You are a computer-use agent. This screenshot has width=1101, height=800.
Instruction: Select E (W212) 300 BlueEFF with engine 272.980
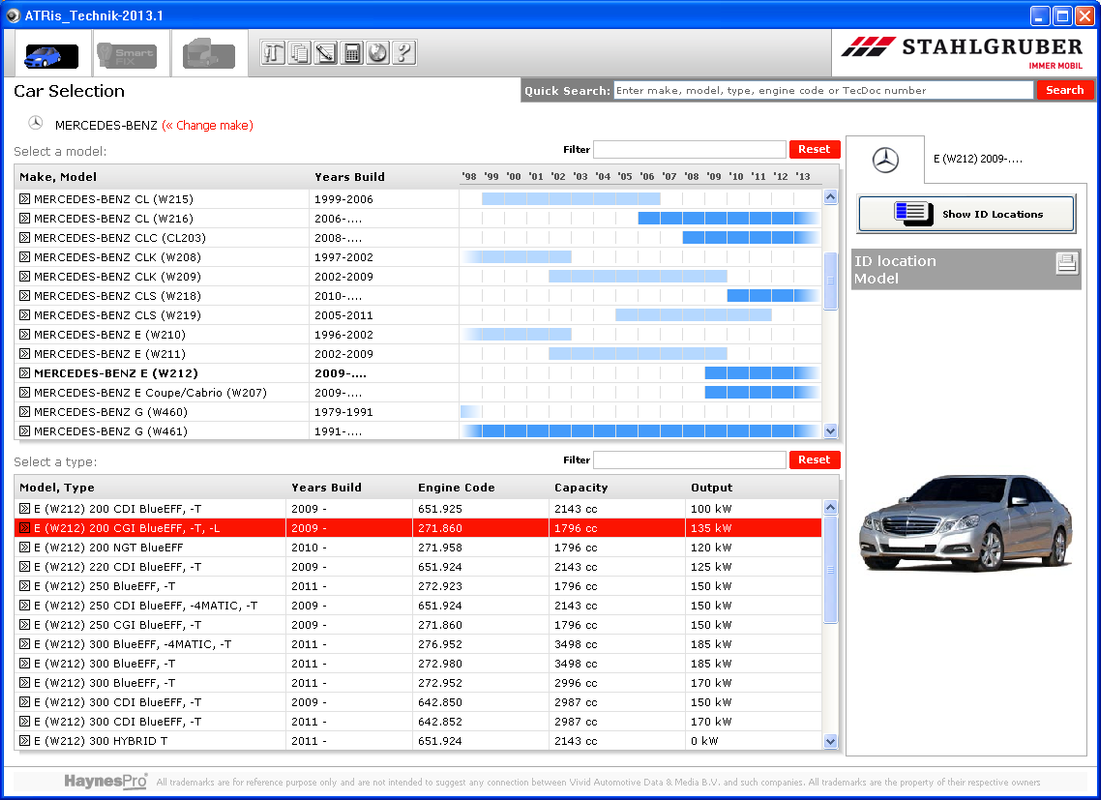coord(418,663)
